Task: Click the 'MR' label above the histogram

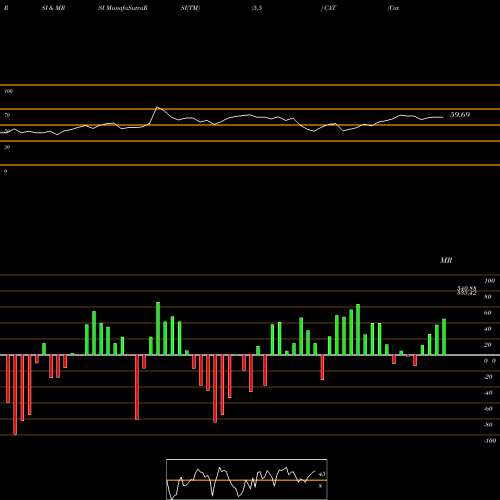Action: [446, 260]
